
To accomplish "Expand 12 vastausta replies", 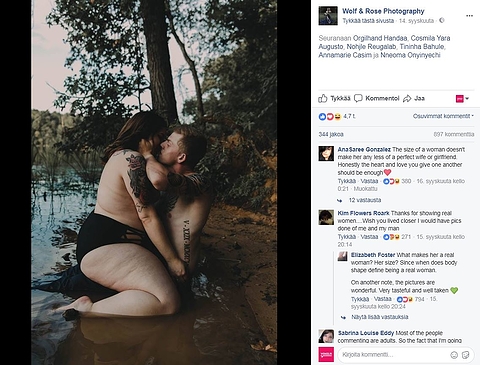I will tap(365, 200).
